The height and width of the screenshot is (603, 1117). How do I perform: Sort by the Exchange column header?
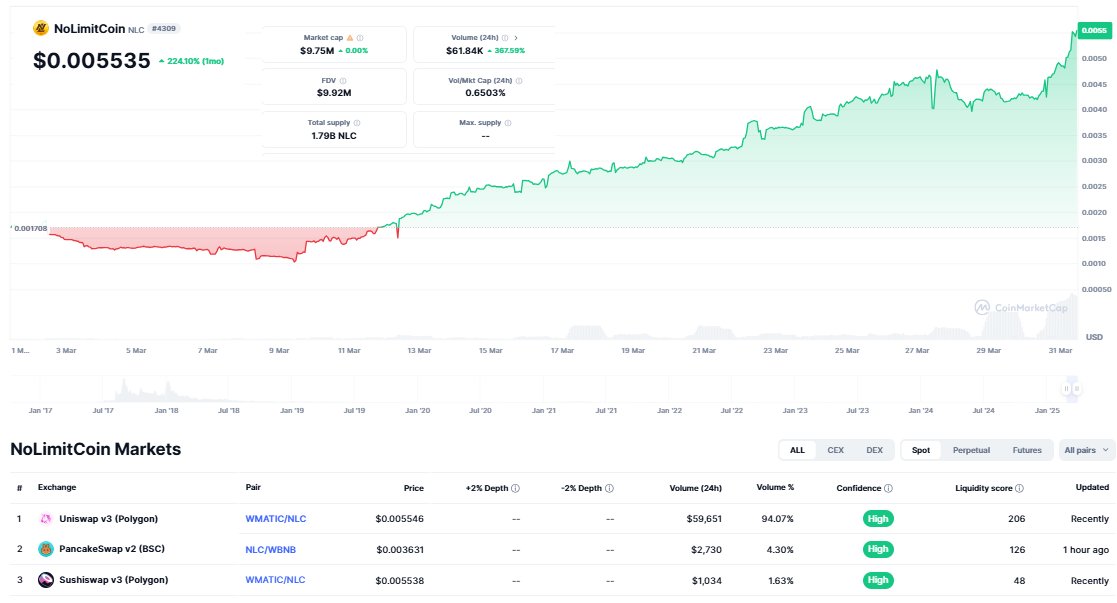pyautogui.click(x=57, y=488)
